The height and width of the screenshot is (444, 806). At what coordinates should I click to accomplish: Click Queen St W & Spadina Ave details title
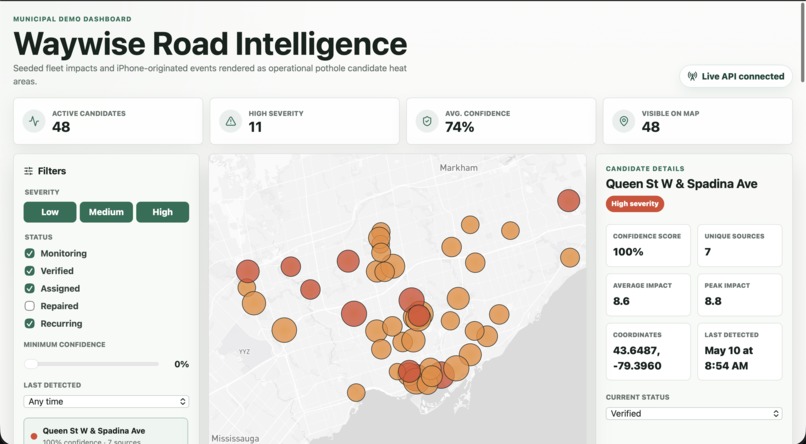coord(682,184)
